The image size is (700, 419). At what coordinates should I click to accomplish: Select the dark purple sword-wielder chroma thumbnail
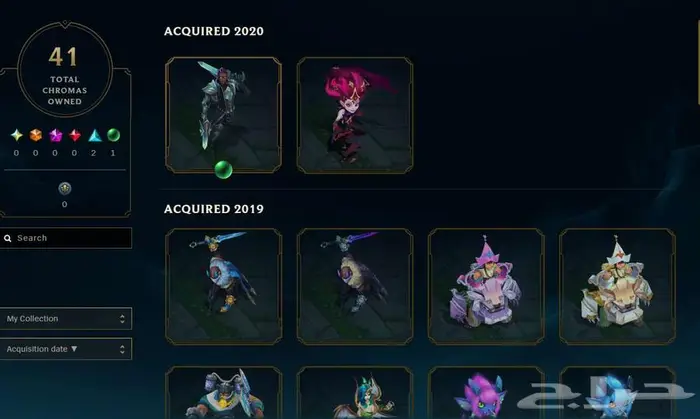[x=355, y=286]
